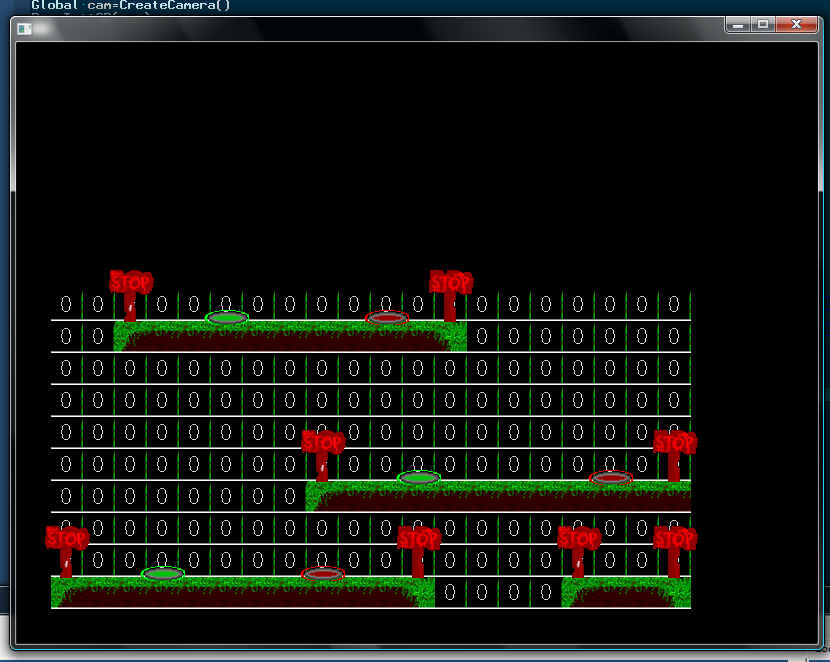The image size is (830, 662).
Task: Select the red oval pad on middle platform
Action: [x=611, y=478]
